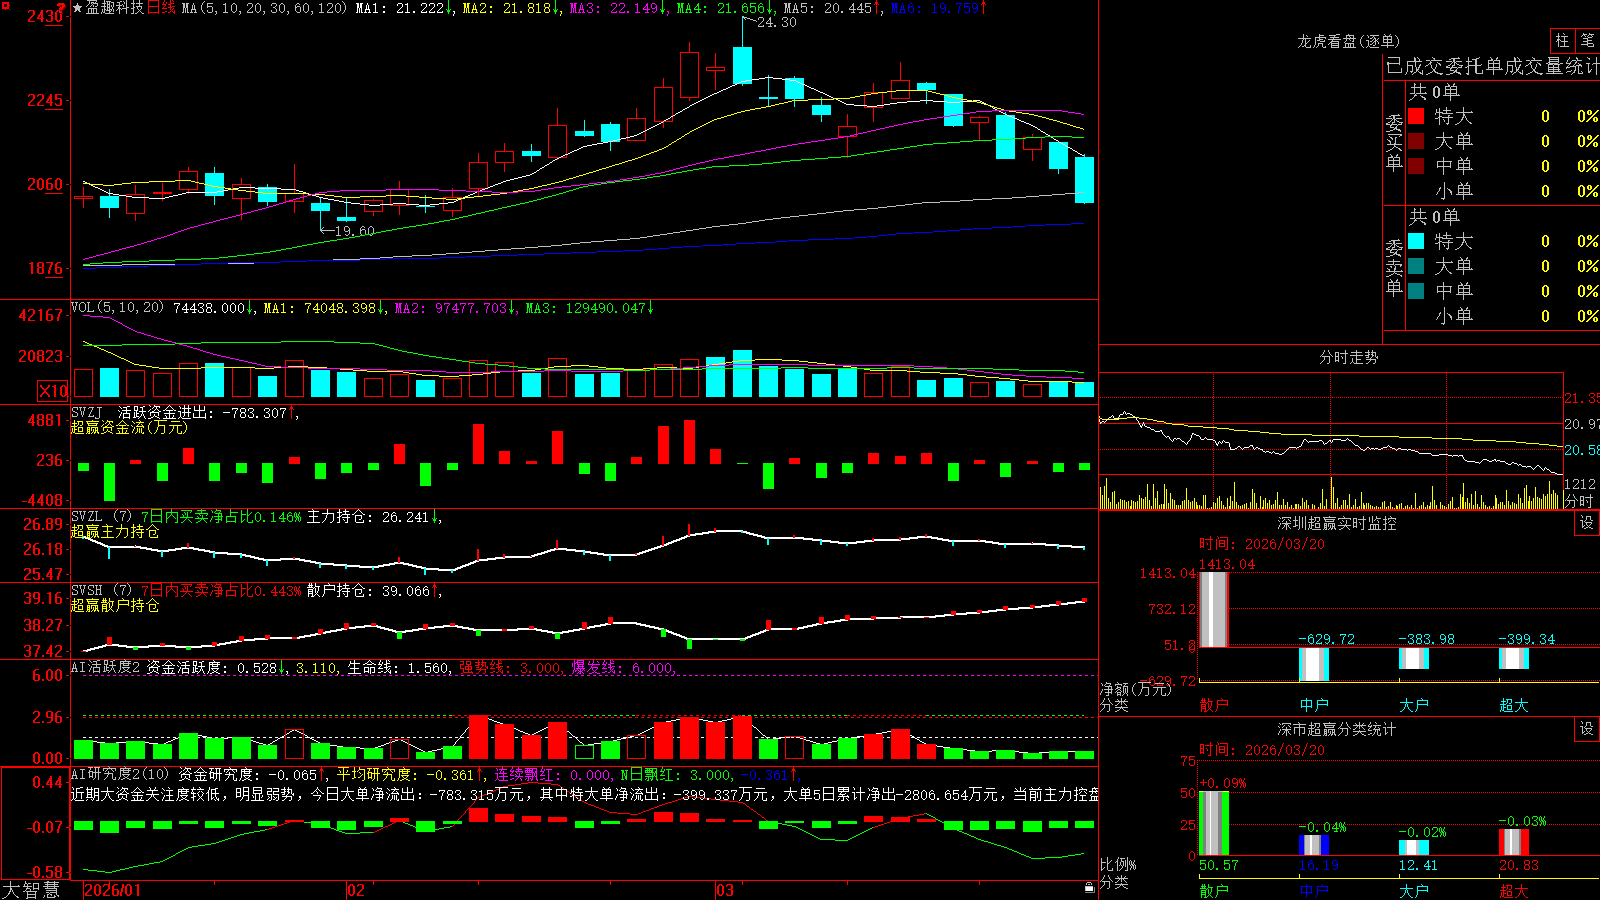Click the -629.72 value above 中户 bar

tap(1327, 639)
